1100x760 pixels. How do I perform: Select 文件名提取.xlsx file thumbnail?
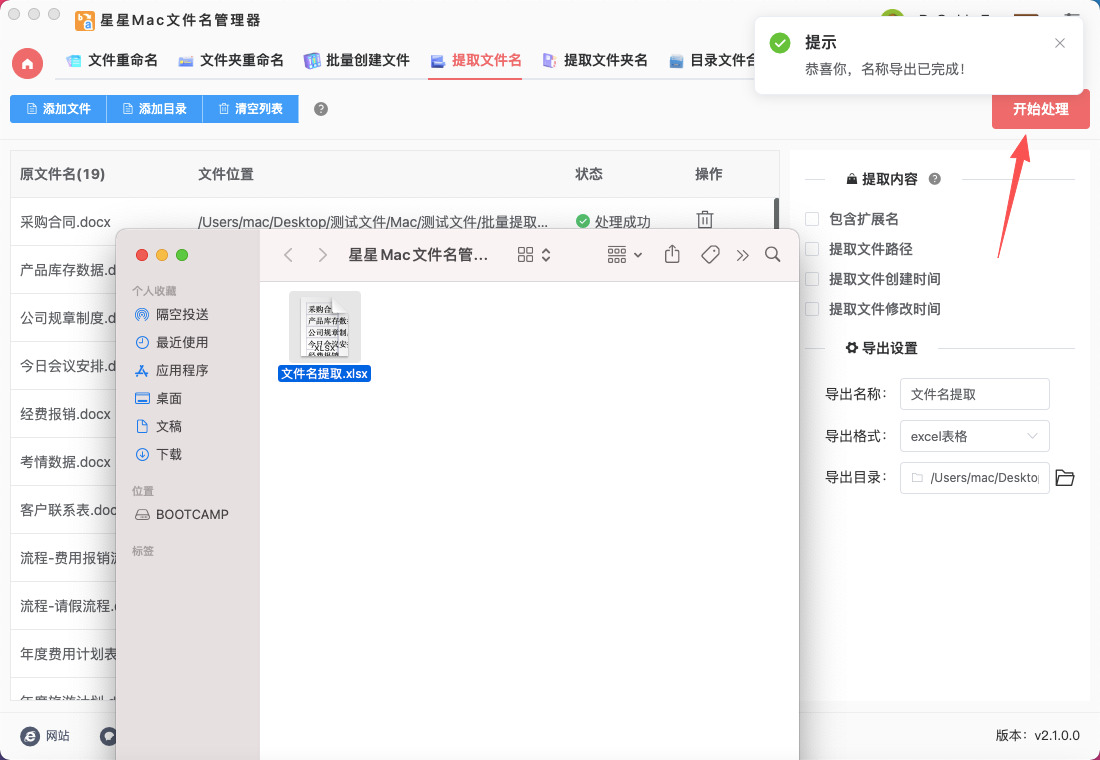point(325,327)
